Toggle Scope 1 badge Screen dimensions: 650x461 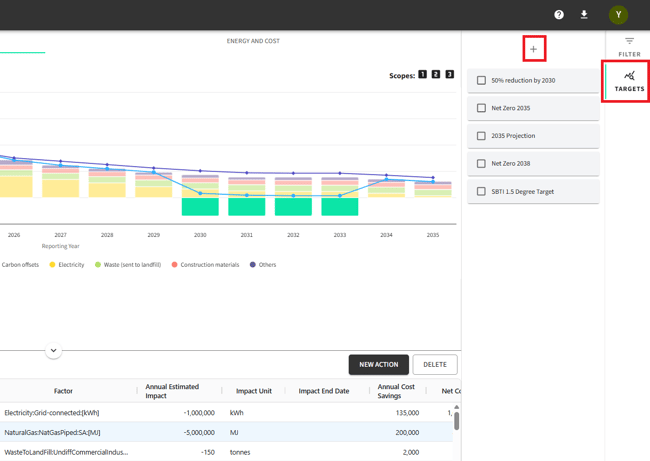(x=422, y=75)
